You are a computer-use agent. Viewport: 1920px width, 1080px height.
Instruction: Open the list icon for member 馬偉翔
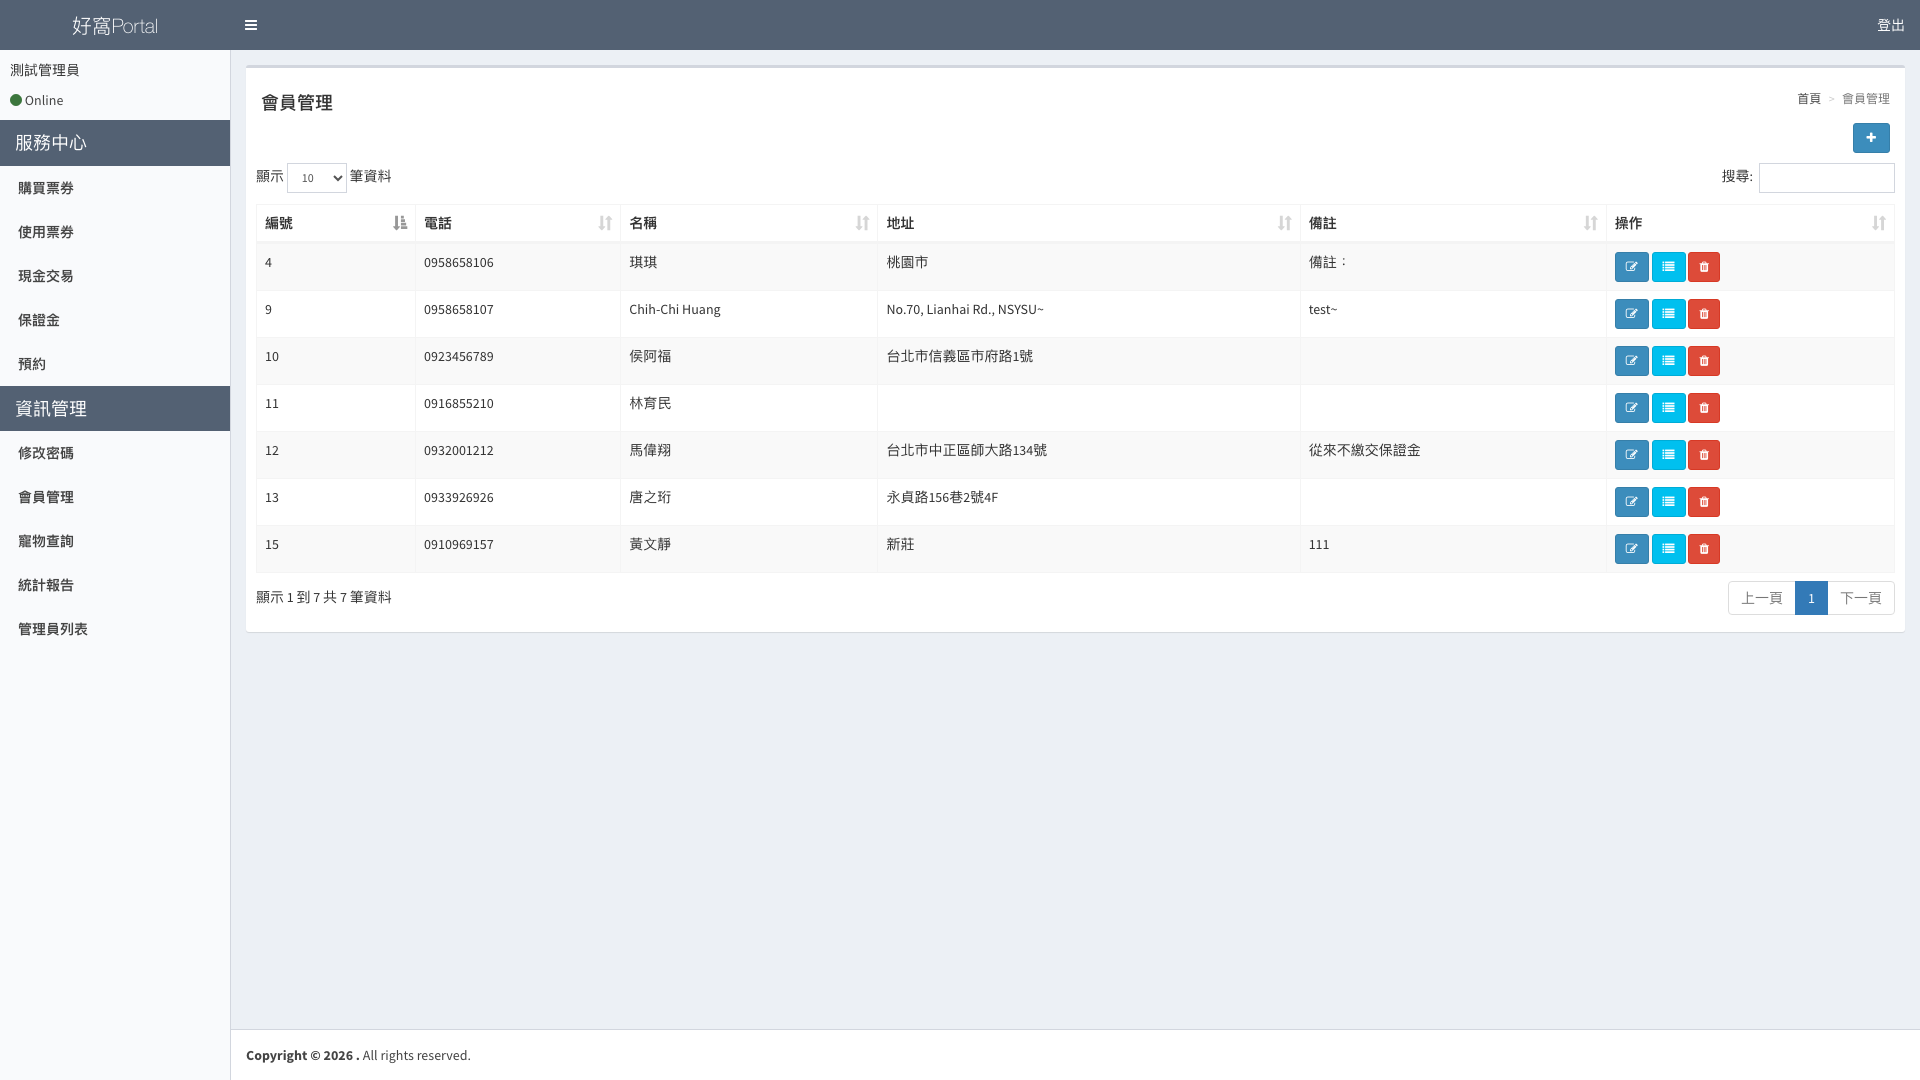pyautogui.click(x=1668, y=455)
